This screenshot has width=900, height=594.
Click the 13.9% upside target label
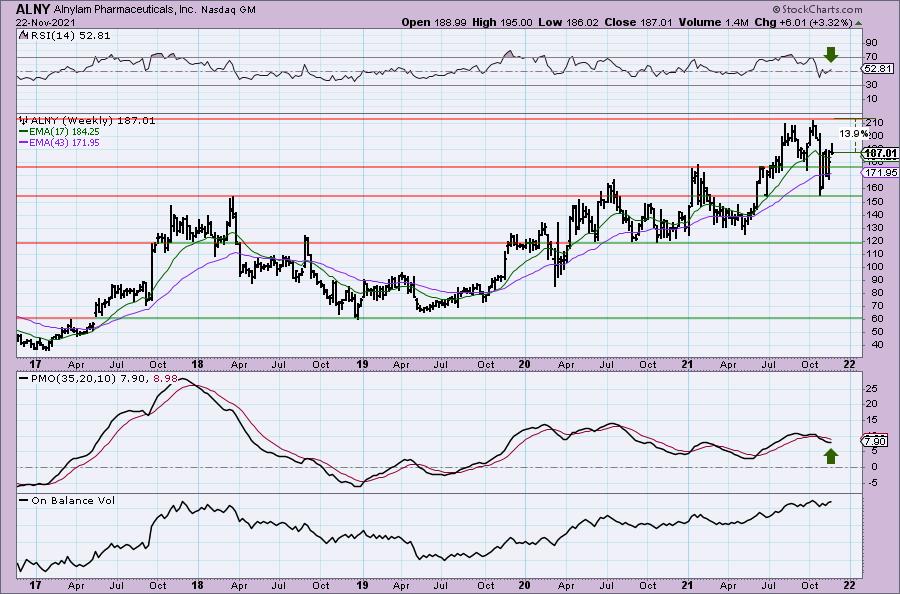pos(854,133)
